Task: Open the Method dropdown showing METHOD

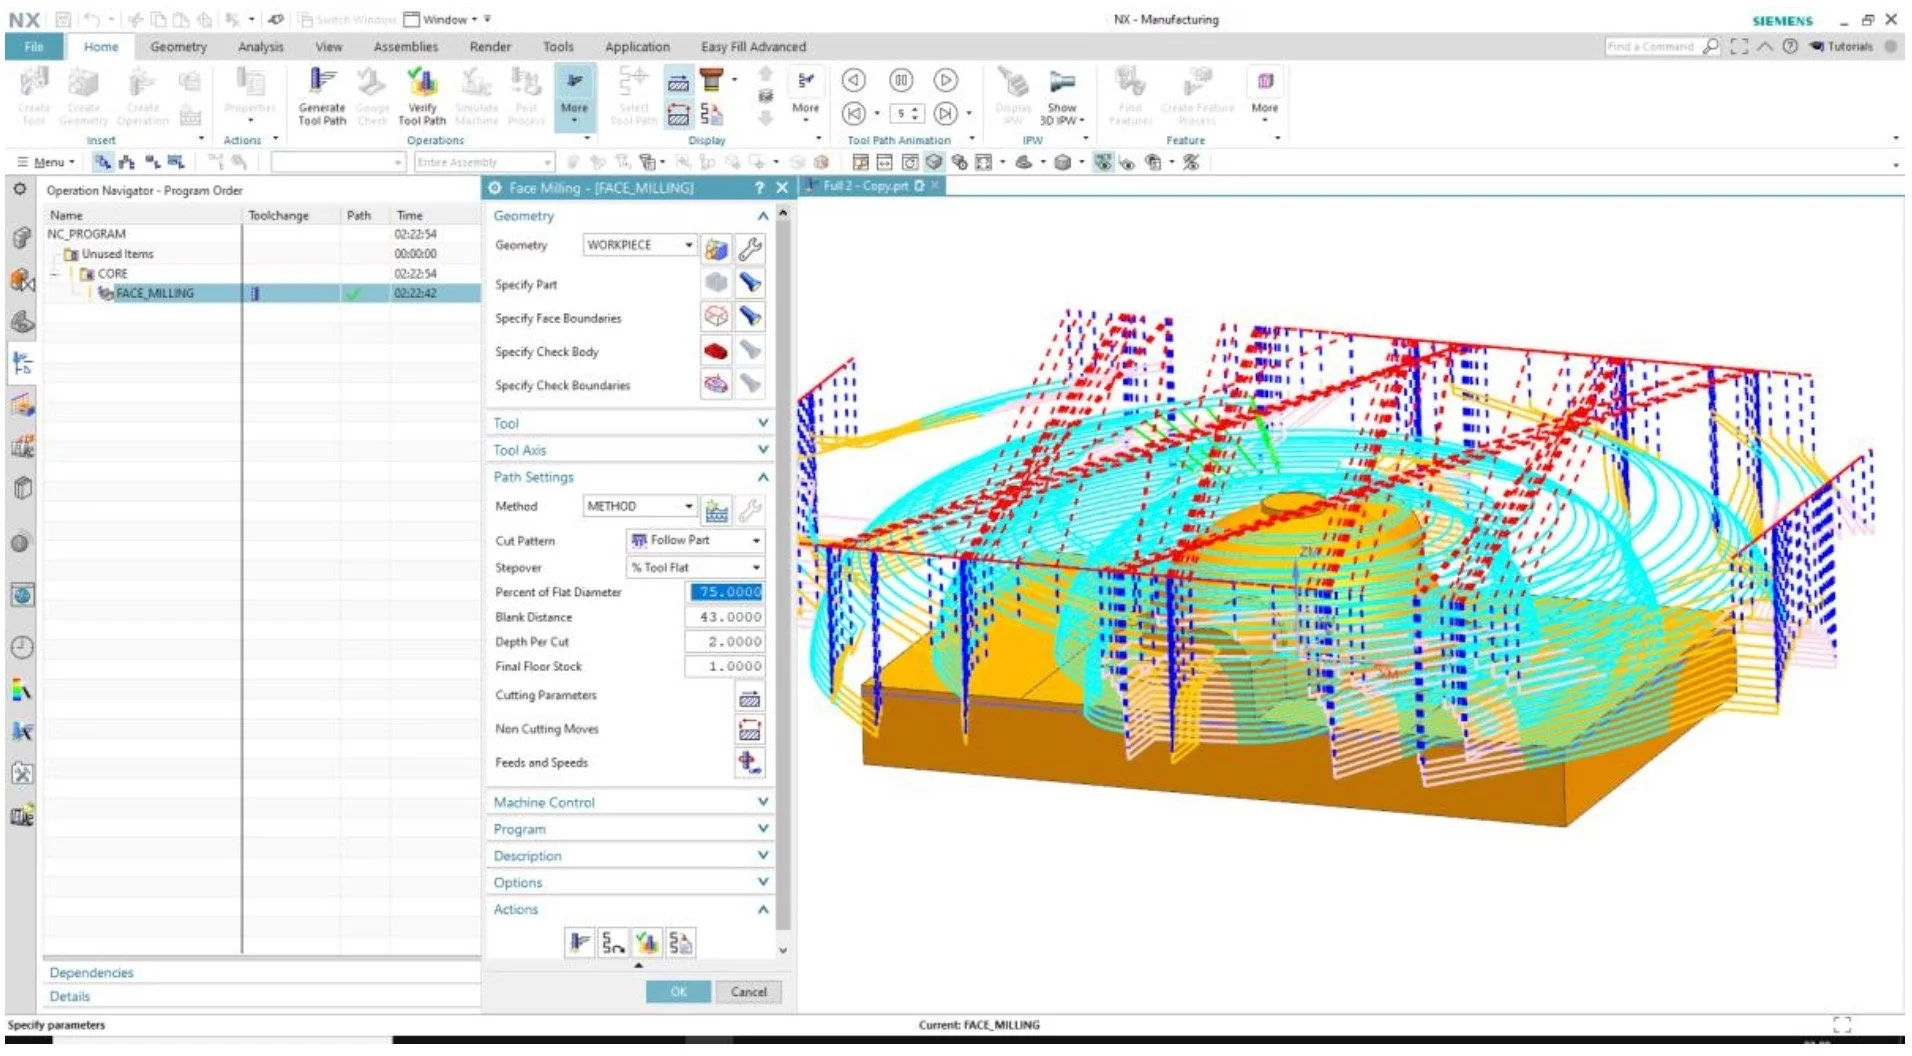Action: coord(640,507)
